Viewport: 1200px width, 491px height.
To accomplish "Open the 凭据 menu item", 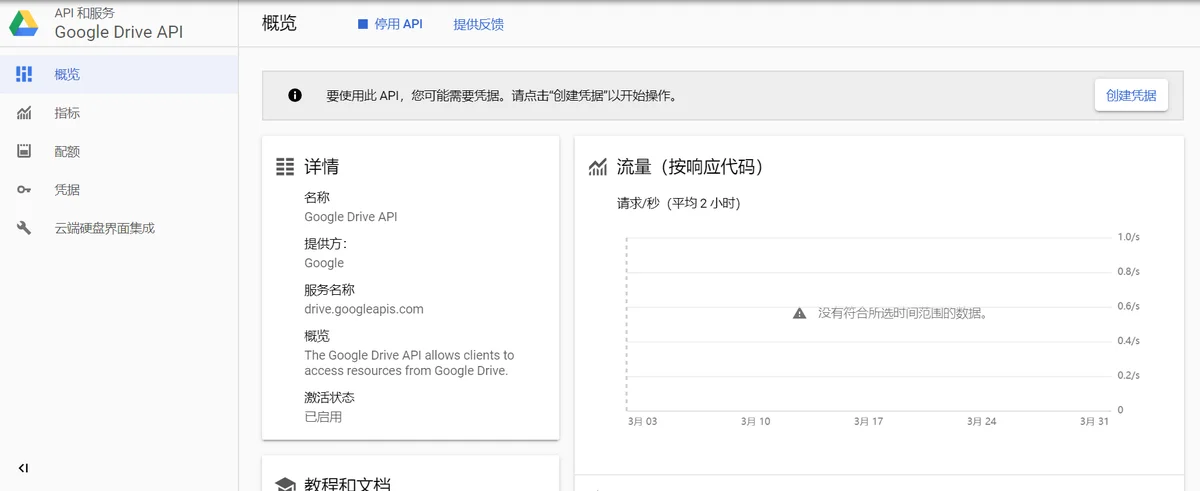I will (x=119, y=190).
